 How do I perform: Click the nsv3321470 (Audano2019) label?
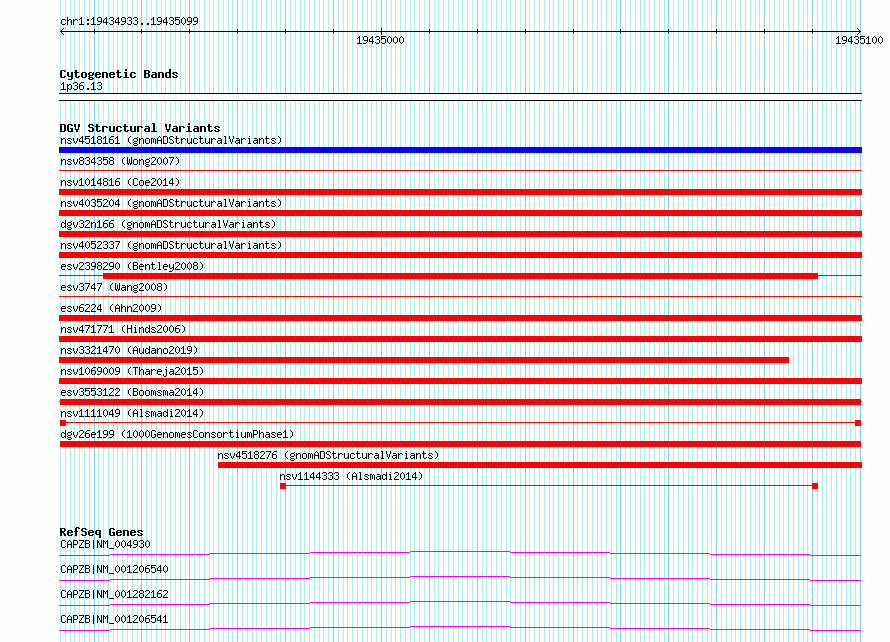click(129, 350)
